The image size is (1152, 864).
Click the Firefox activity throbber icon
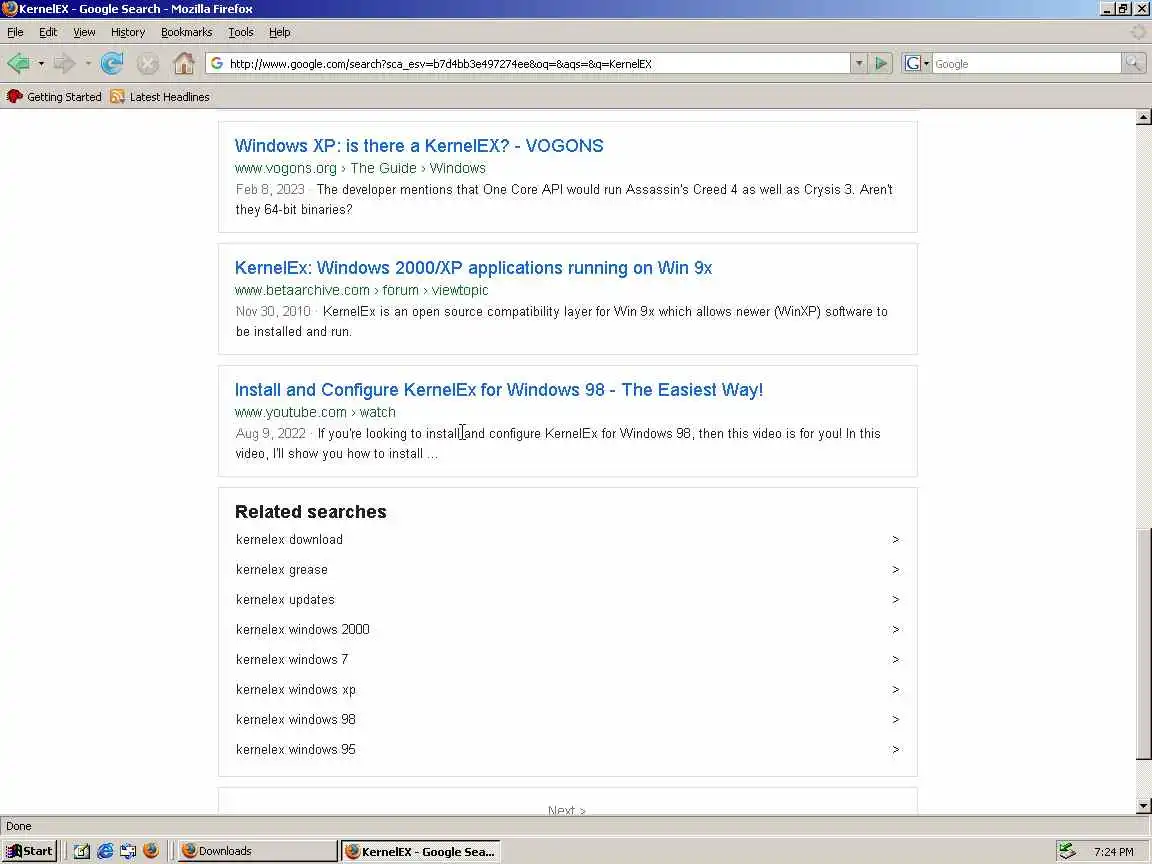click(x=1138, y=32)
